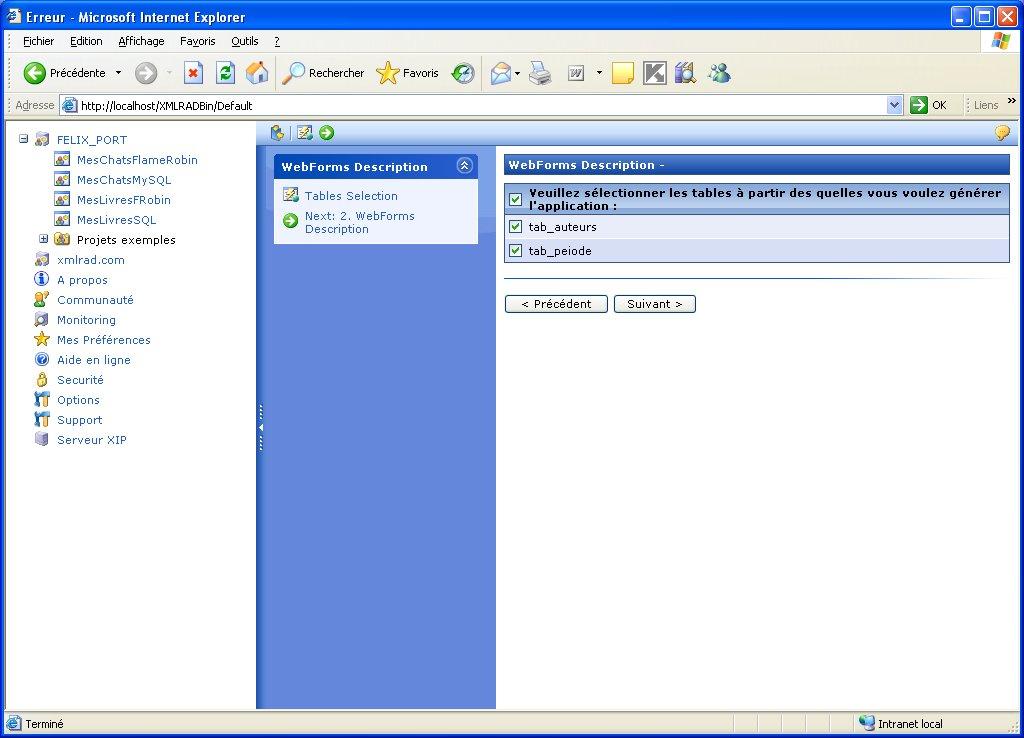Click the yellow help bubble icon
This screenshot has width=1024, height=738.
[x=1001, y=133]
